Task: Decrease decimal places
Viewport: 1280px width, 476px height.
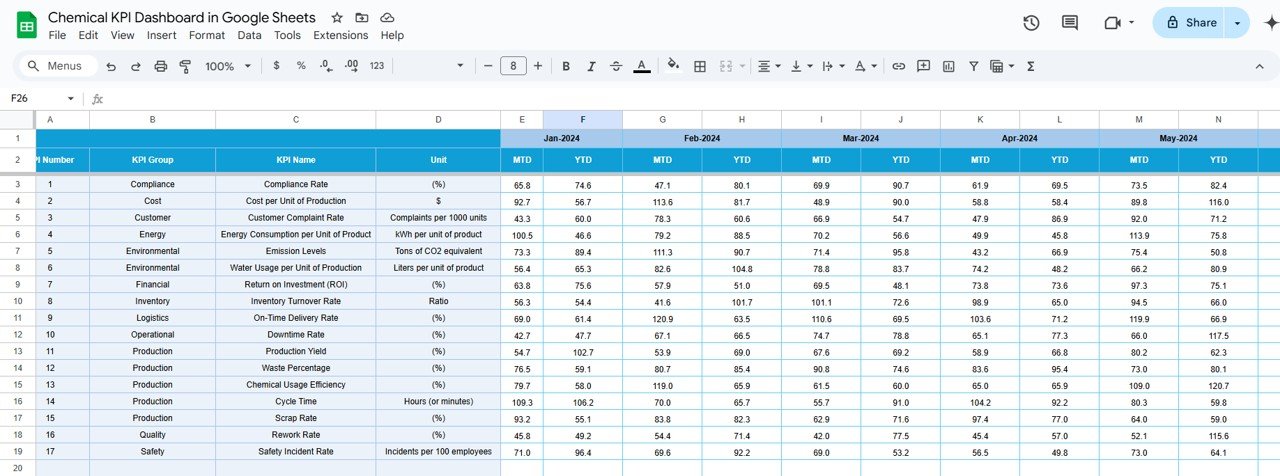Action: tap(326, 66)
